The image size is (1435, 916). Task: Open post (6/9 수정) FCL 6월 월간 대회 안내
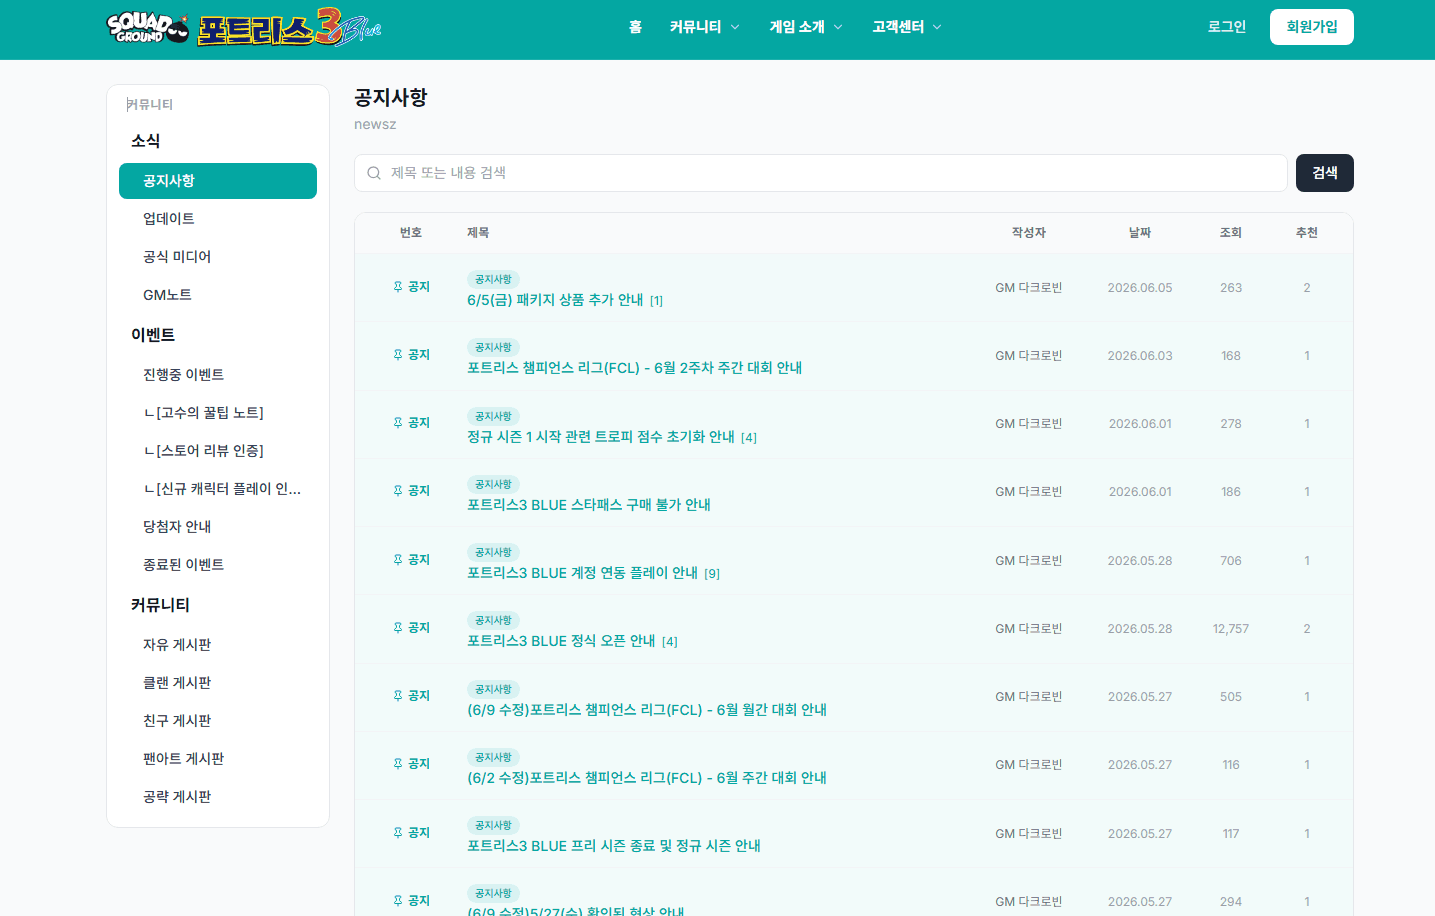(x=647, y=710)
